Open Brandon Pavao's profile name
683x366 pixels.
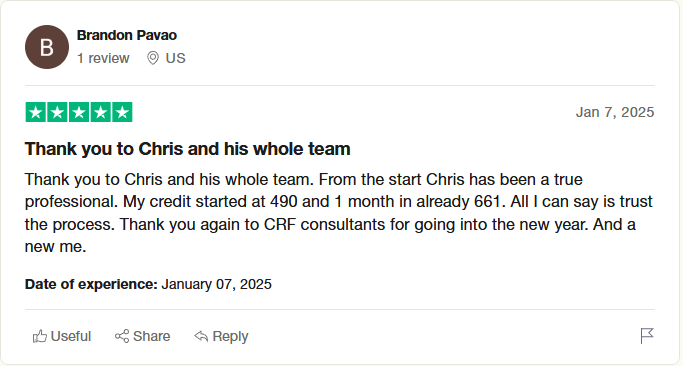(x=127, y=35)
